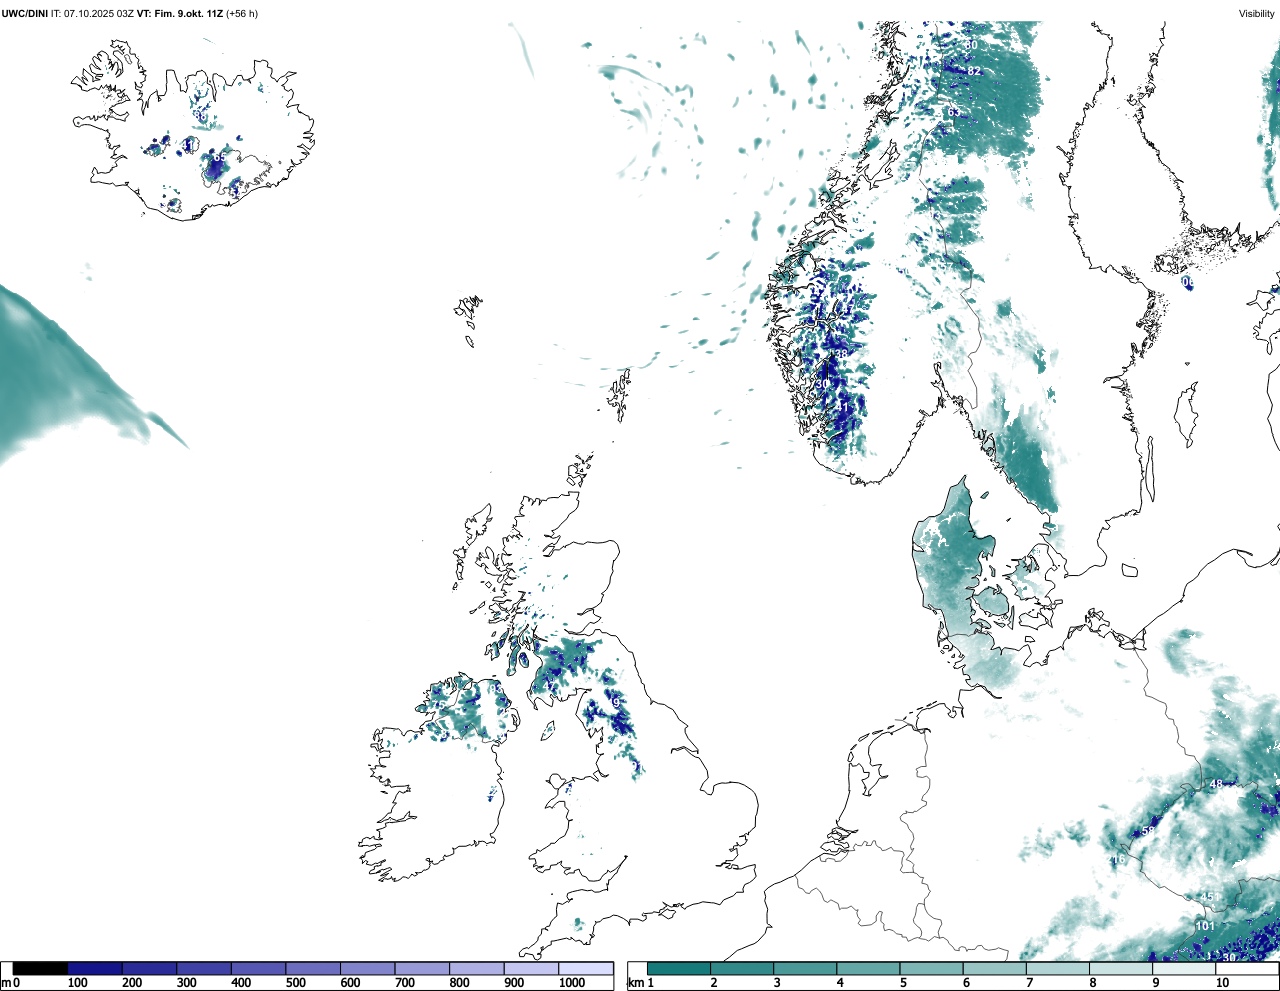Viewport: 1280px width, 991px height.
Task: Click the black 0–100 m legend swatch
Action: click(x=41, y=968)
